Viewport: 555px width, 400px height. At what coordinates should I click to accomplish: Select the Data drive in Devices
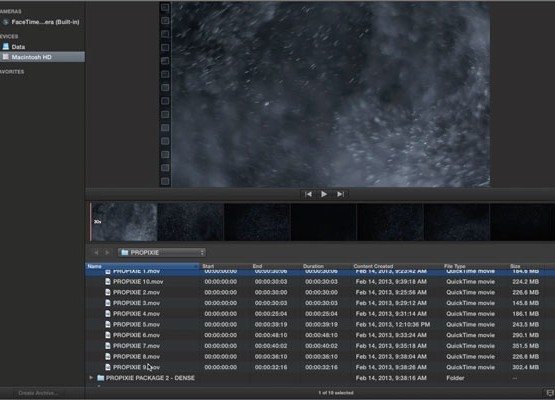18,47
